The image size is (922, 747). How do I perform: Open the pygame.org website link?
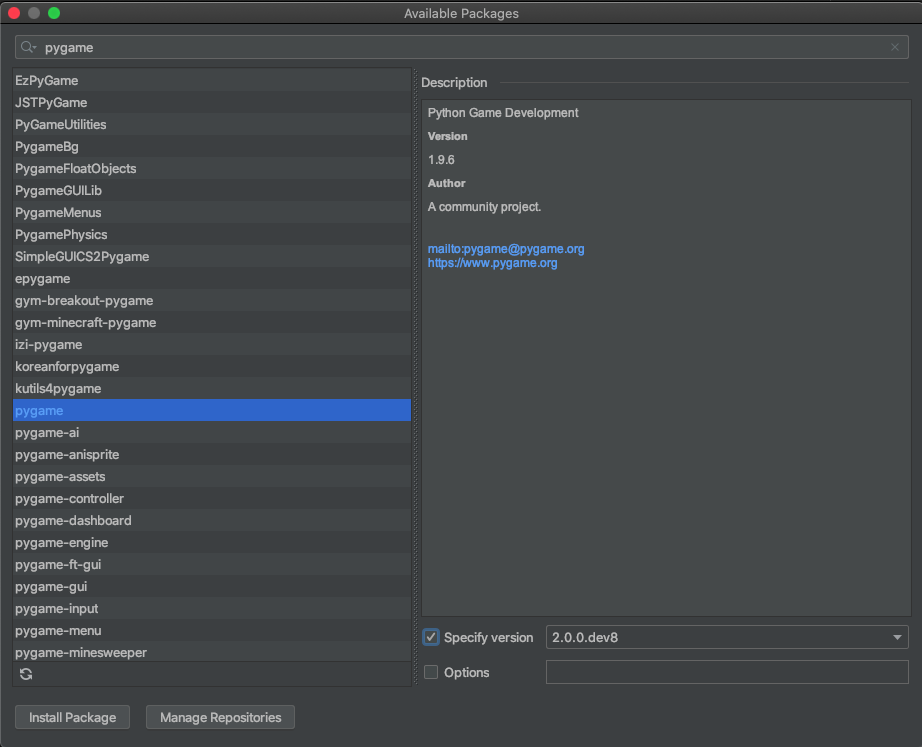pyautogui.click(x=492, y=263)
